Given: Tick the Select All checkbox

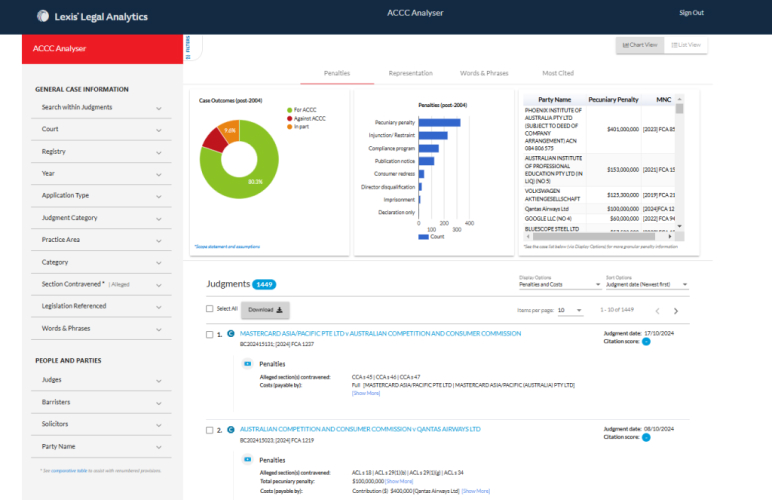Looking at the screenshot, I should (209, 309).
